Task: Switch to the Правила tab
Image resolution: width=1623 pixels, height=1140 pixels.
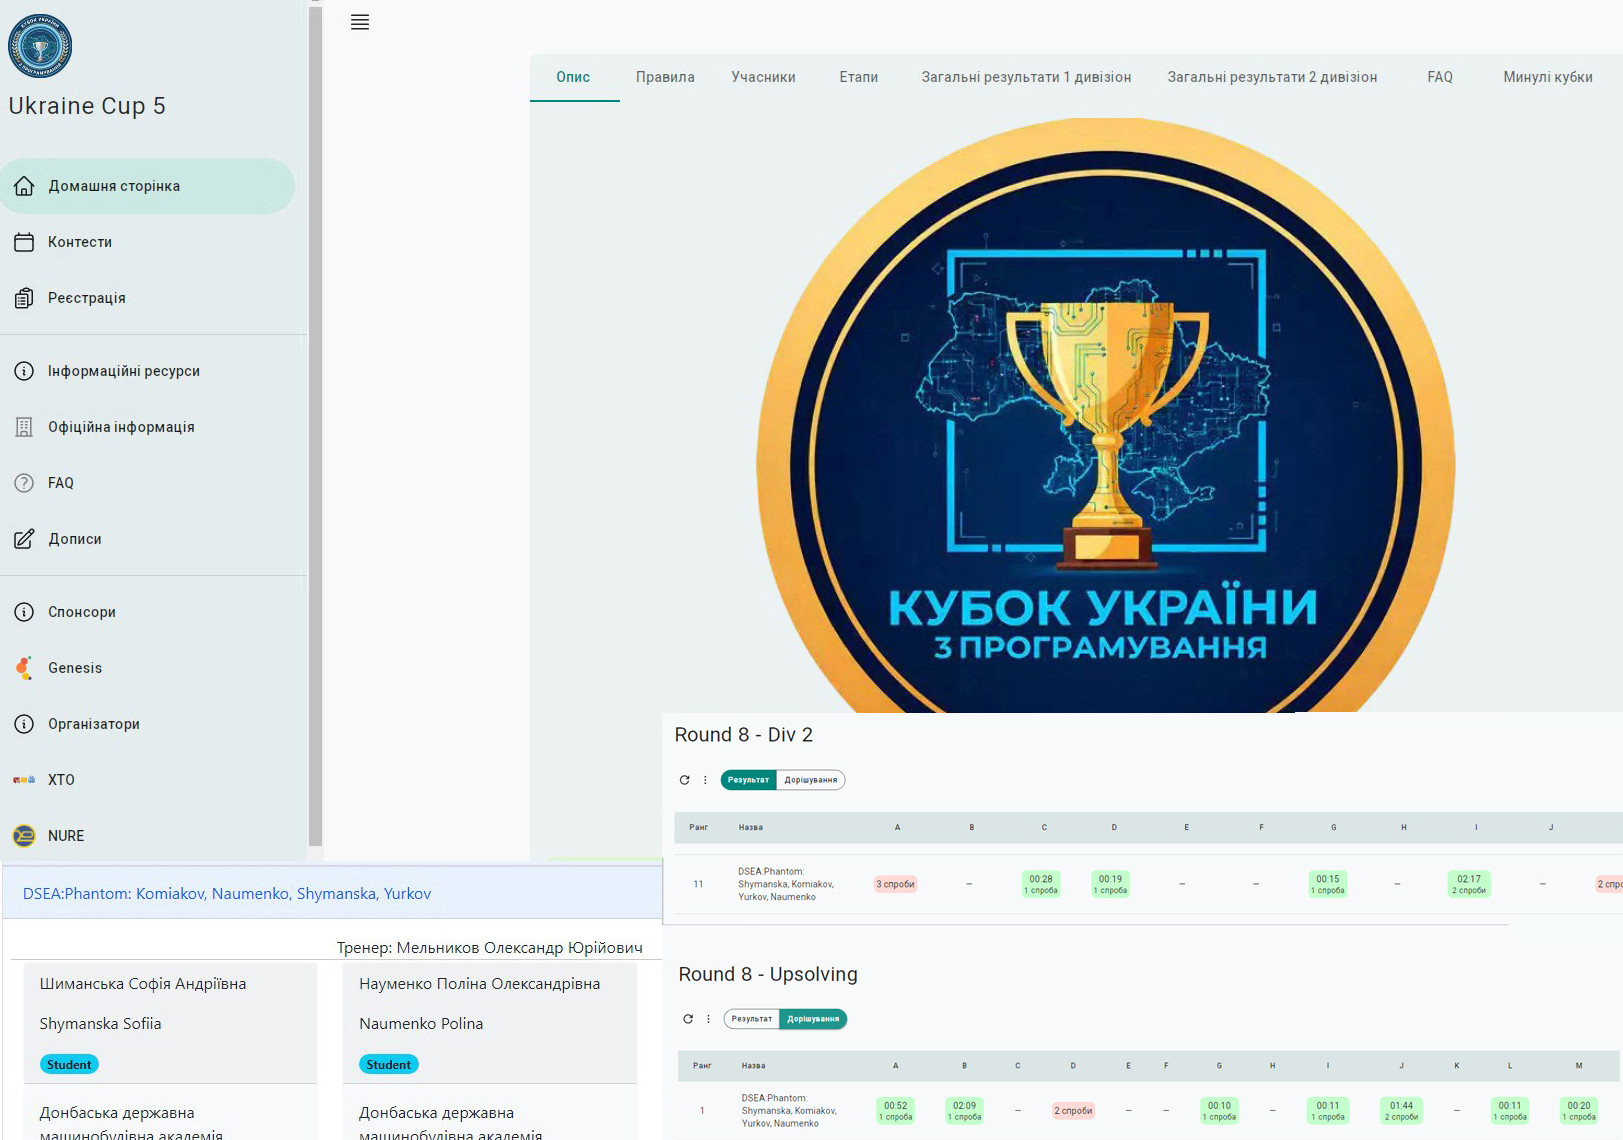Action: 665,77
